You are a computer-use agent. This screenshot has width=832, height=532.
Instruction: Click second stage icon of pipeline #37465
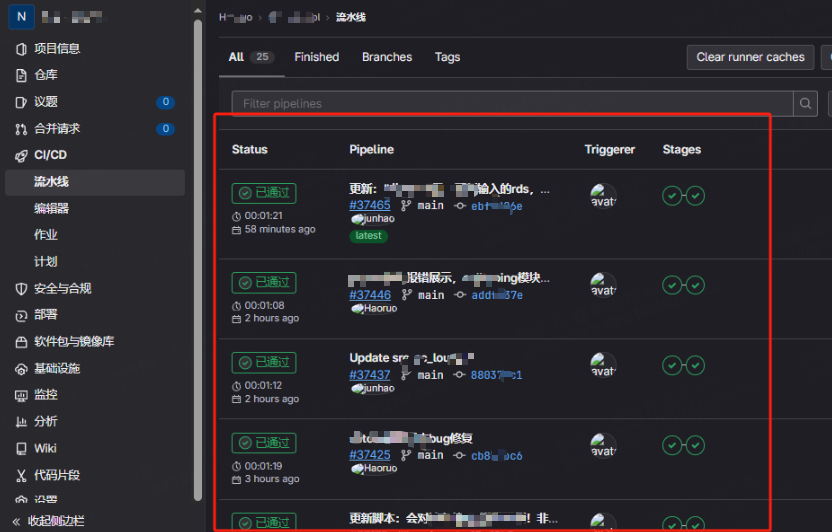[x=695, y=196]
